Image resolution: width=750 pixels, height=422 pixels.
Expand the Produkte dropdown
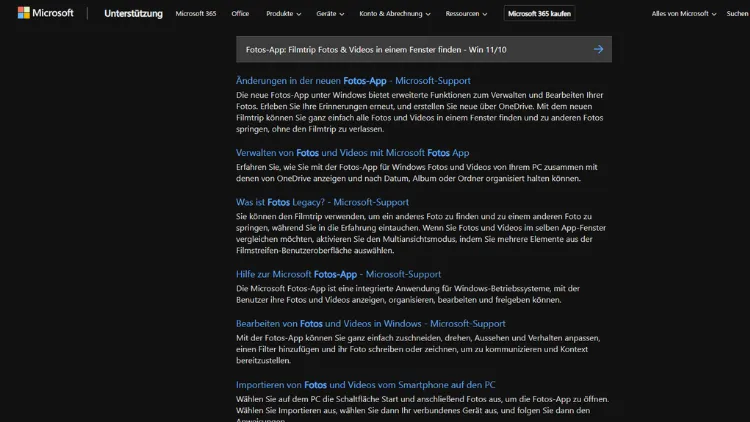tap(284, 13)
